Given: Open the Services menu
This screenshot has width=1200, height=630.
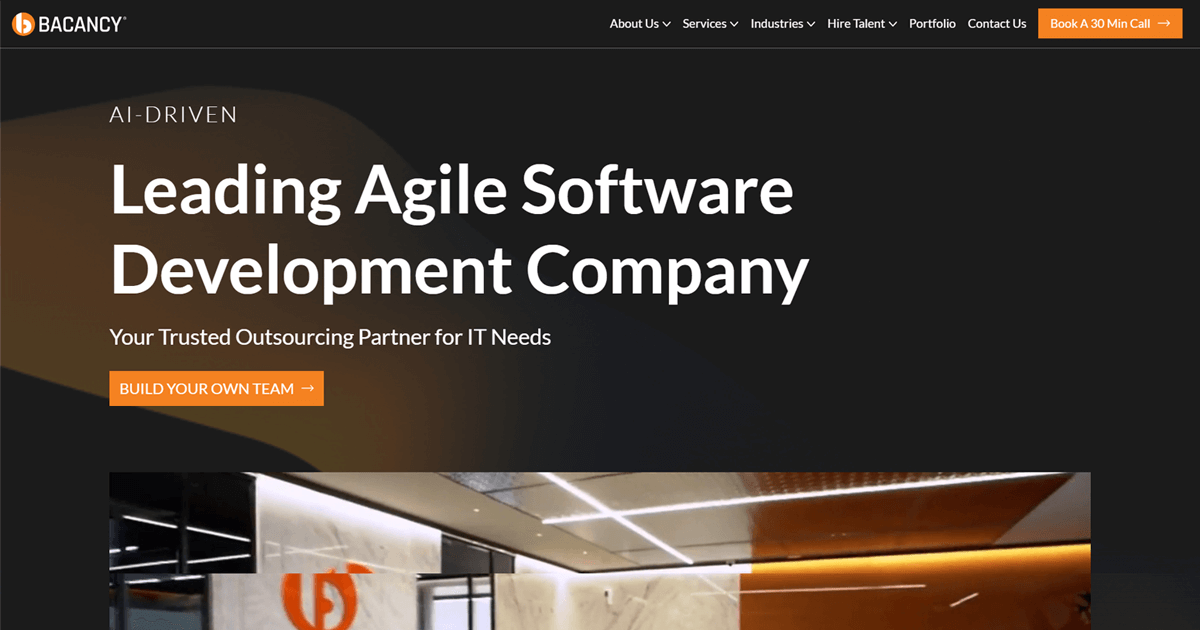Looking at the screenshot, I should [x=704, y=24].
